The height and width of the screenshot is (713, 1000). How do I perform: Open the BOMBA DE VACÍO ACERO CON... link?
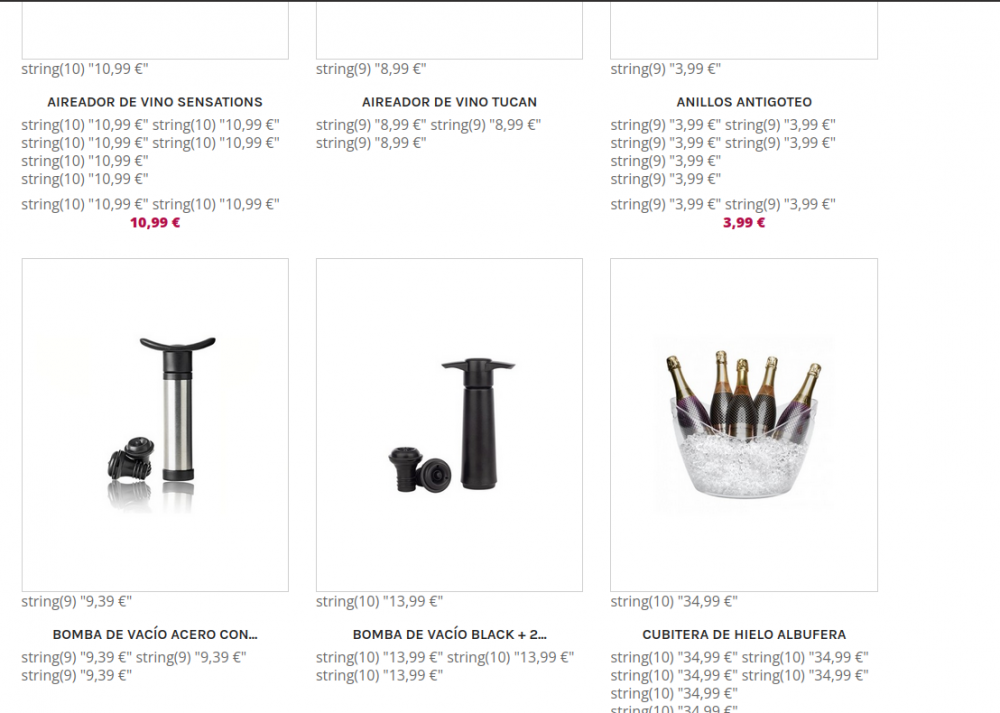coord(155,635)
